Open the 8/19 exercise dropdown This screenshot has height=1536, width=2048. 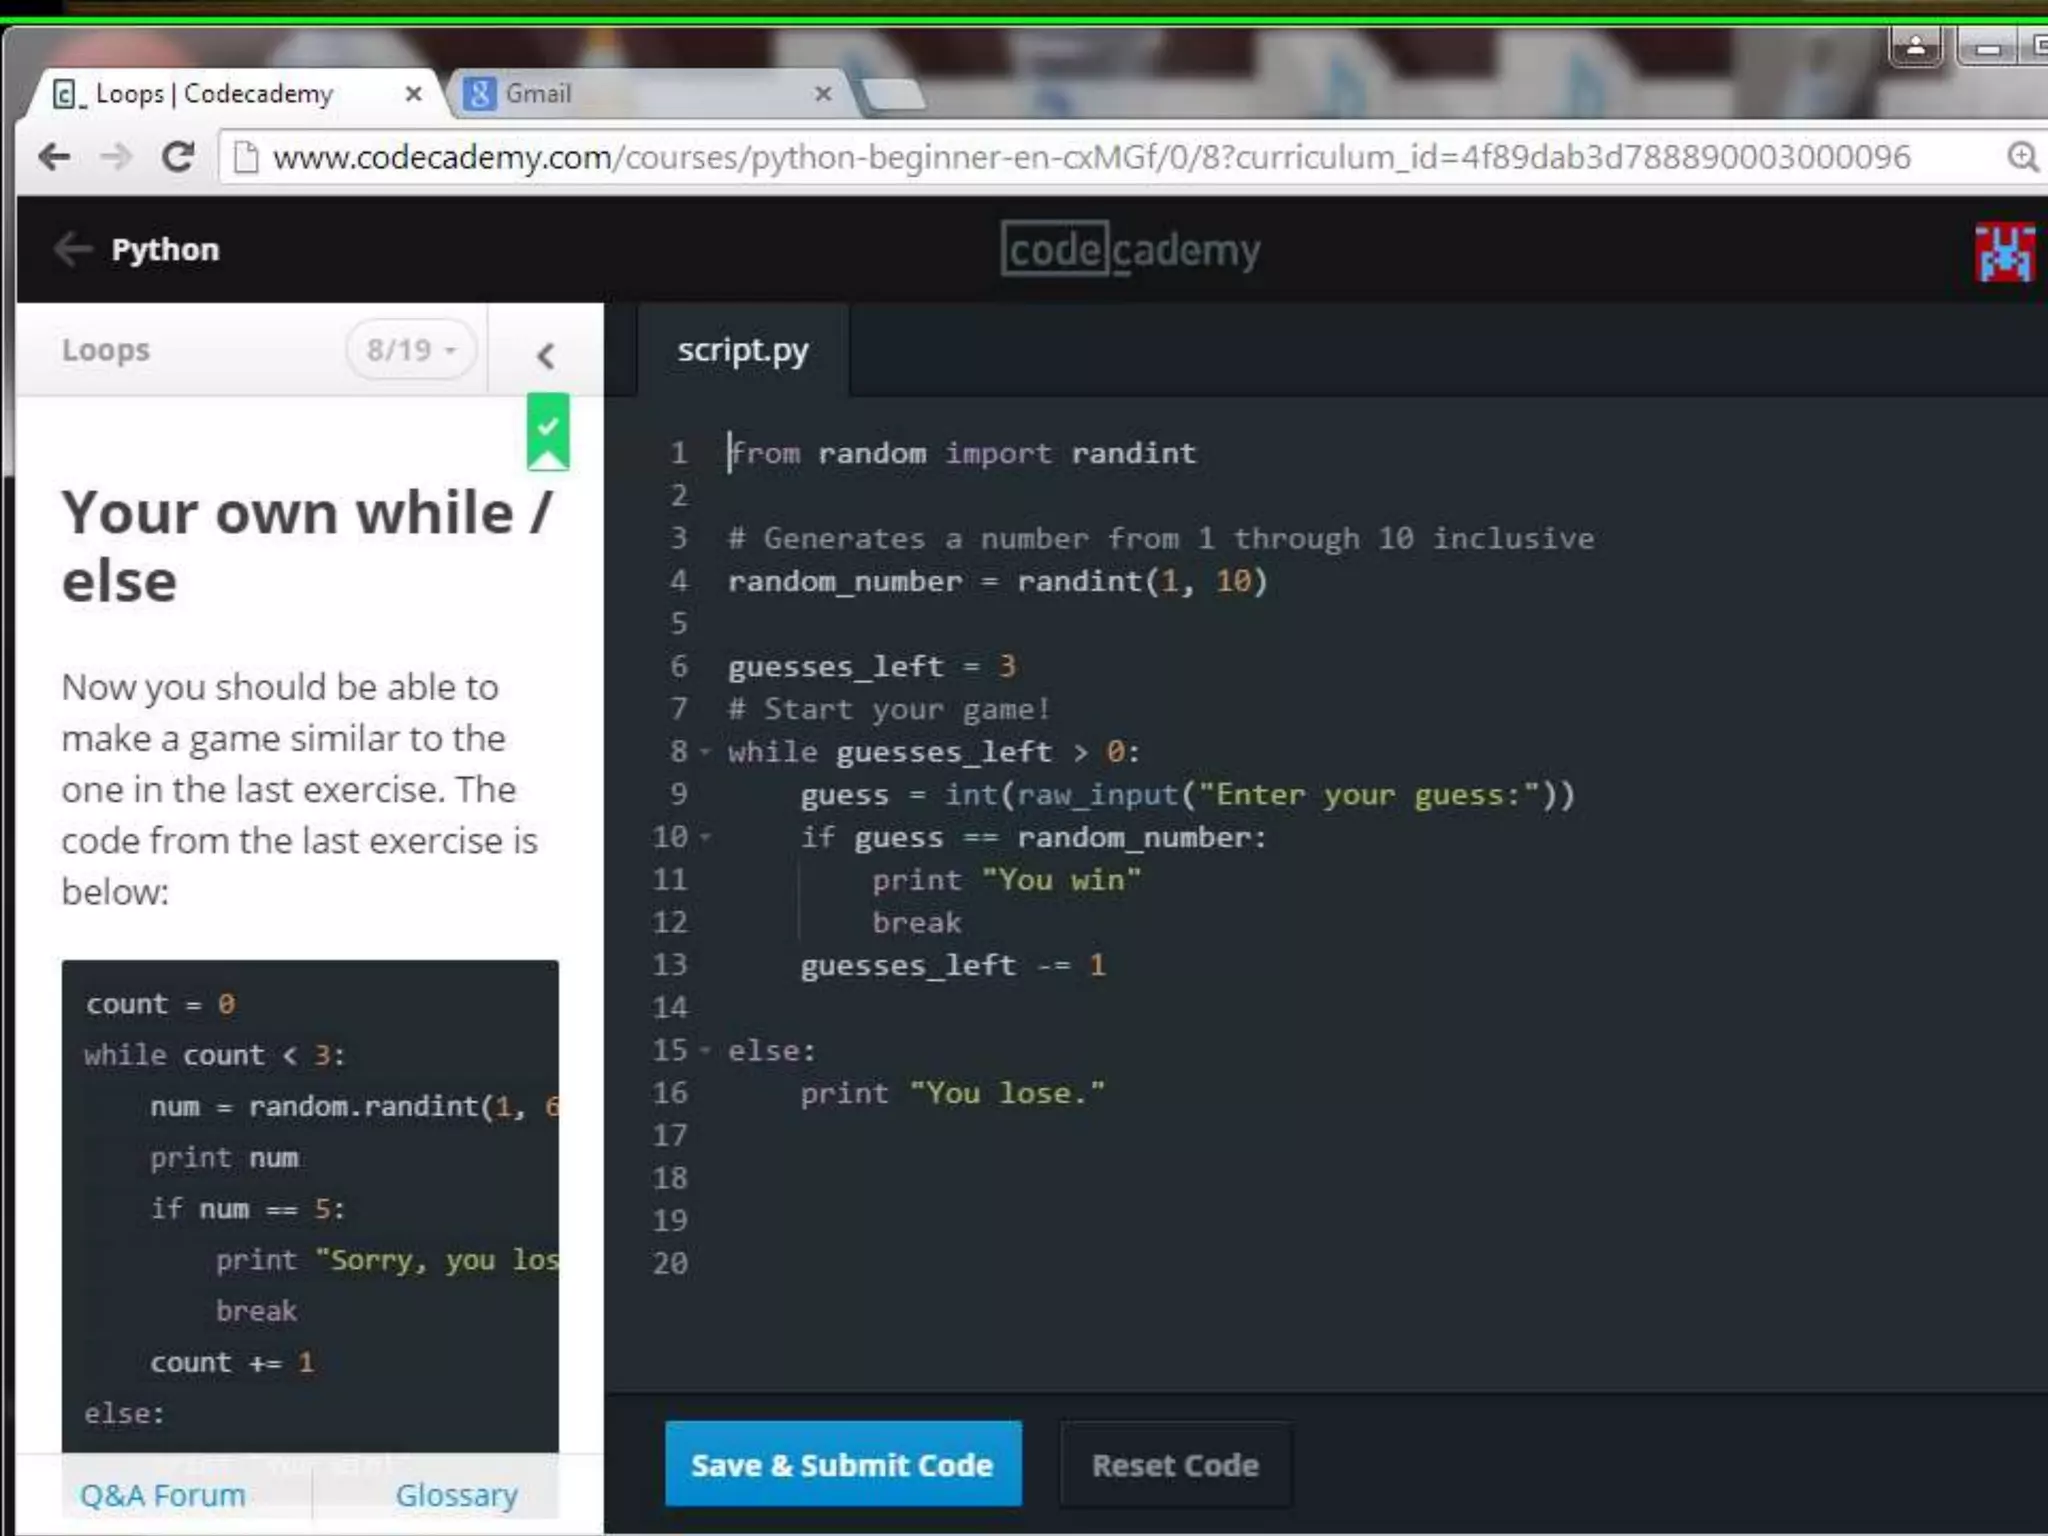tap(411, 350)
